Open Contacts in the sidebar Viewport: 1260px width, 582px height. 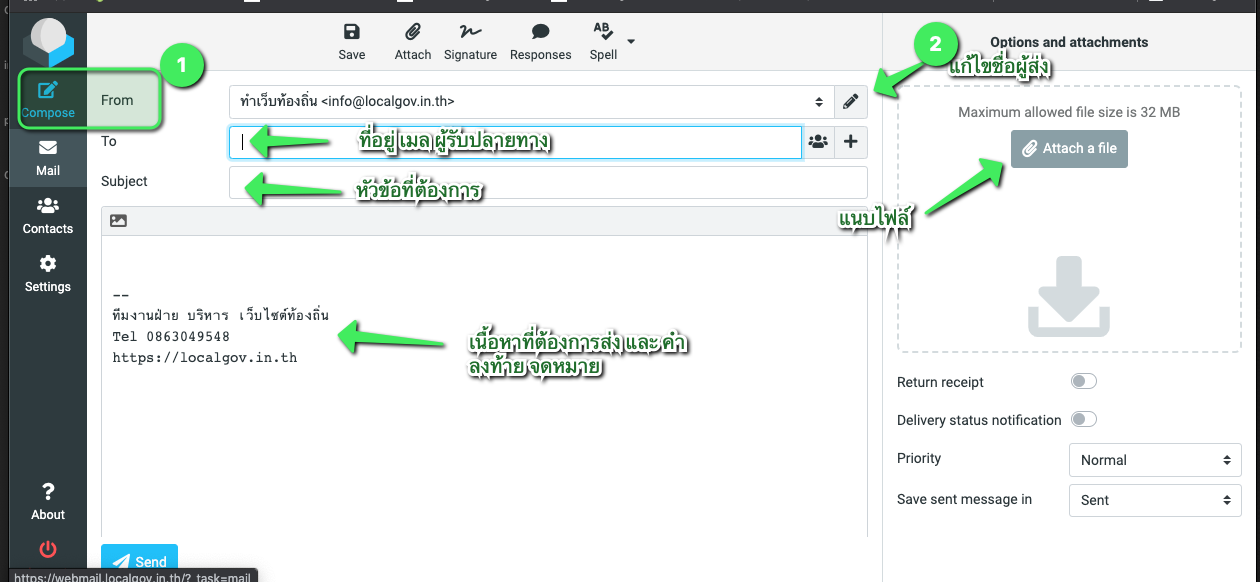tap(48, 216)
